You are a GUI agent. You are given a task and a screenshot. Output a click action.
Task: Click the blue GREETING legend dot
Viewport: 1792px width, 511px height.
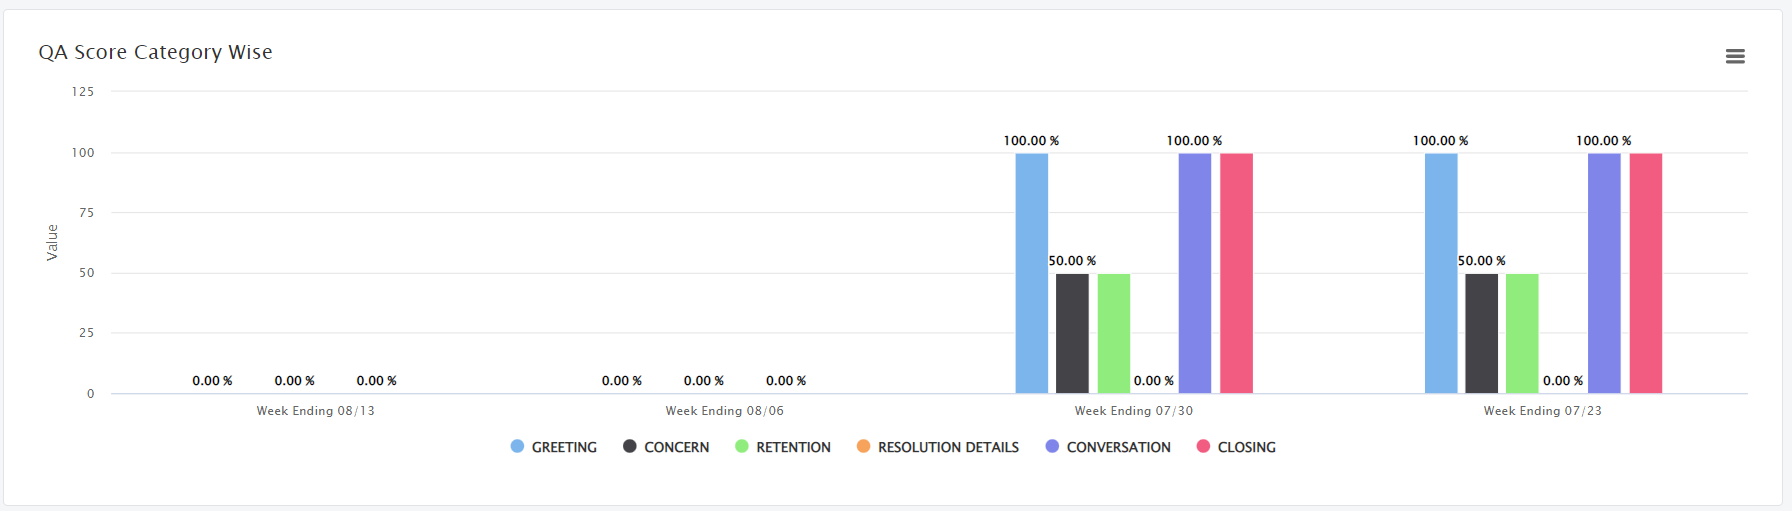pos(517,446)
